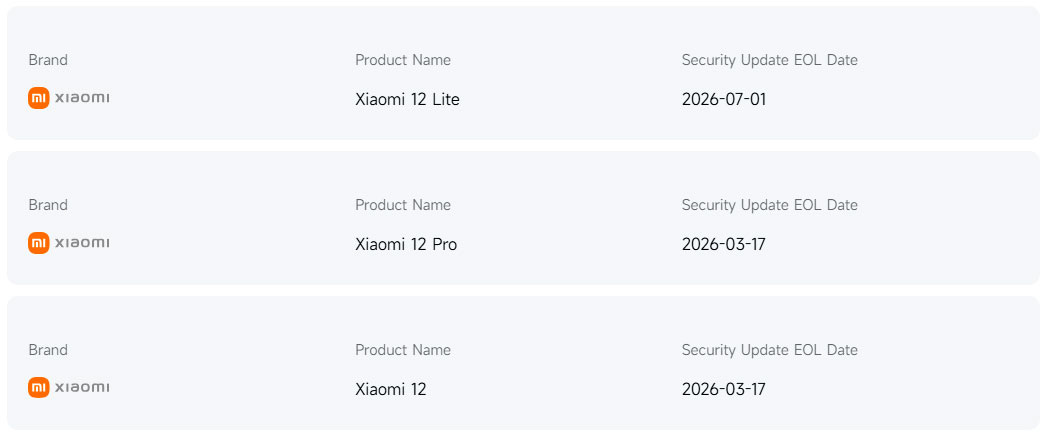The height and width of the screenshot is (435, 1046).
Task: Click the orange Mi logo beside Xiaomi 12 Pro
Action: (x=38, y=243)
